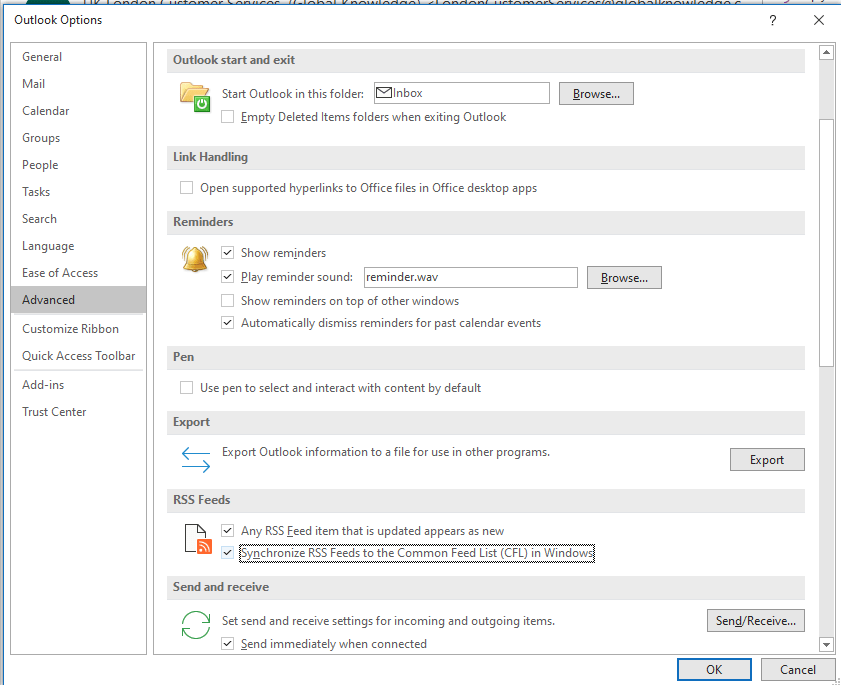841x685 pixels.
Task: Click the folder icon under Outlook start and exit
Action: [x=194, y=96]
